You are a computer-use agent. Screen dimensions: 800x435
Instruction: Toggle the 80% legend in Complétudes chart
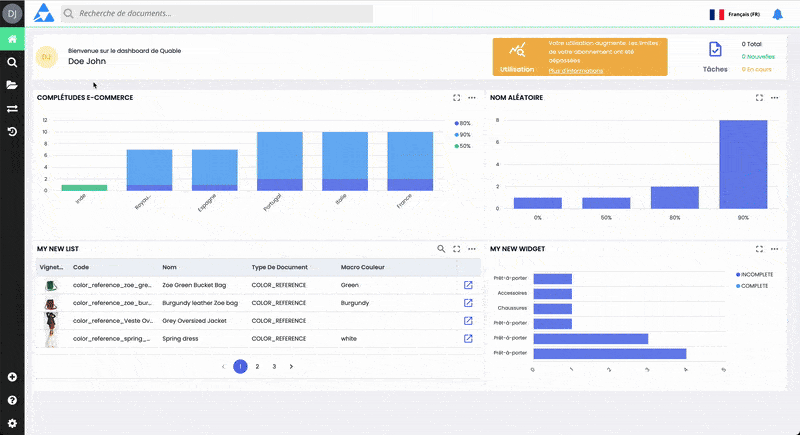pos(463,123)
